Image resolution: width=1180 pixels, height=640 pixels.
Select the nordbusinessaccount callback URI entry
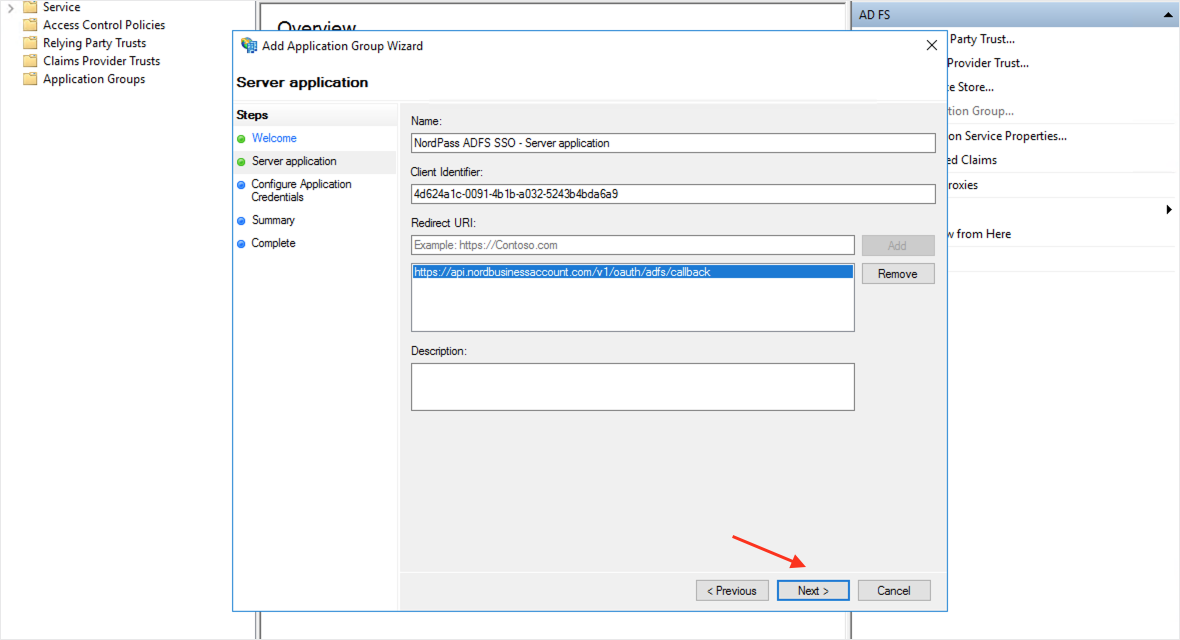(x=632, y=273)
